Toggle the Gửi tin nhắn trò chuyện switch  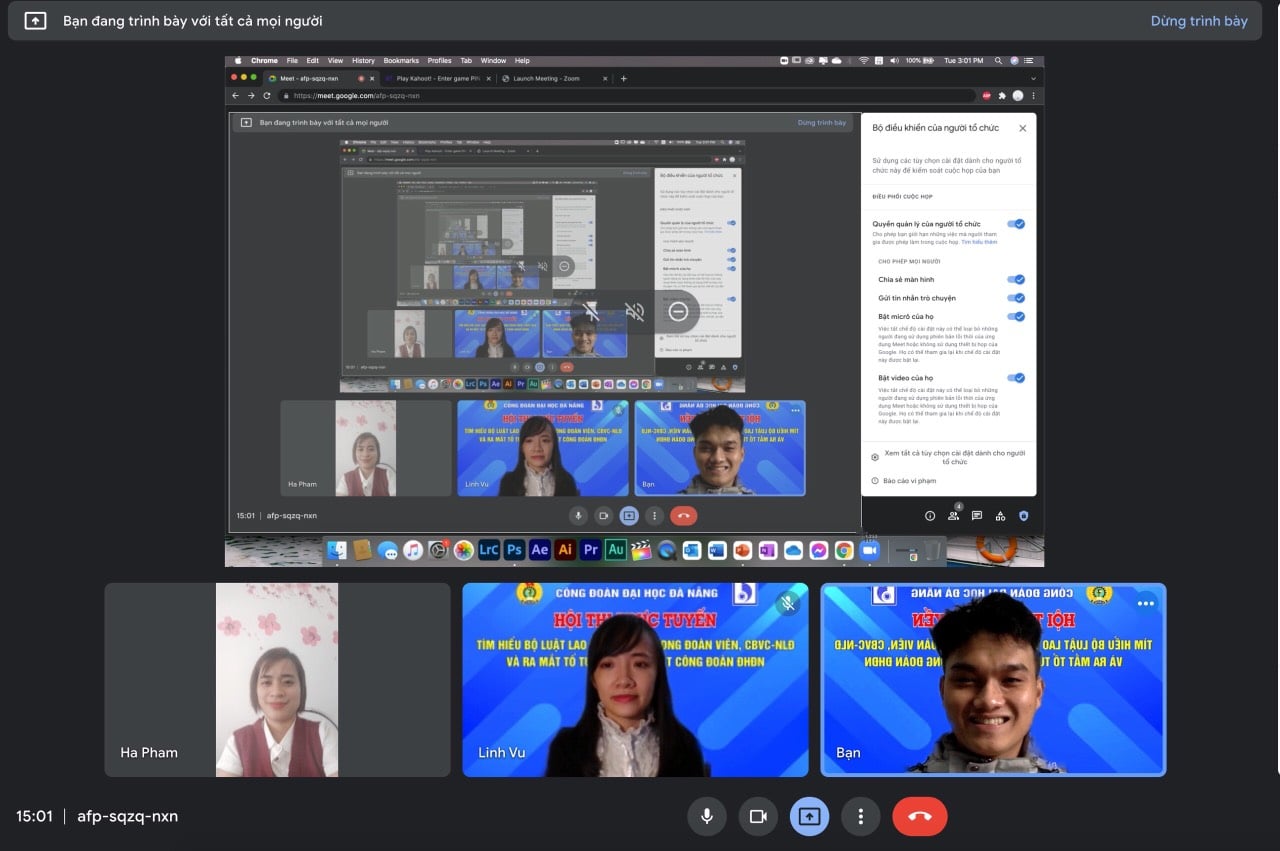click(1016, 298)
